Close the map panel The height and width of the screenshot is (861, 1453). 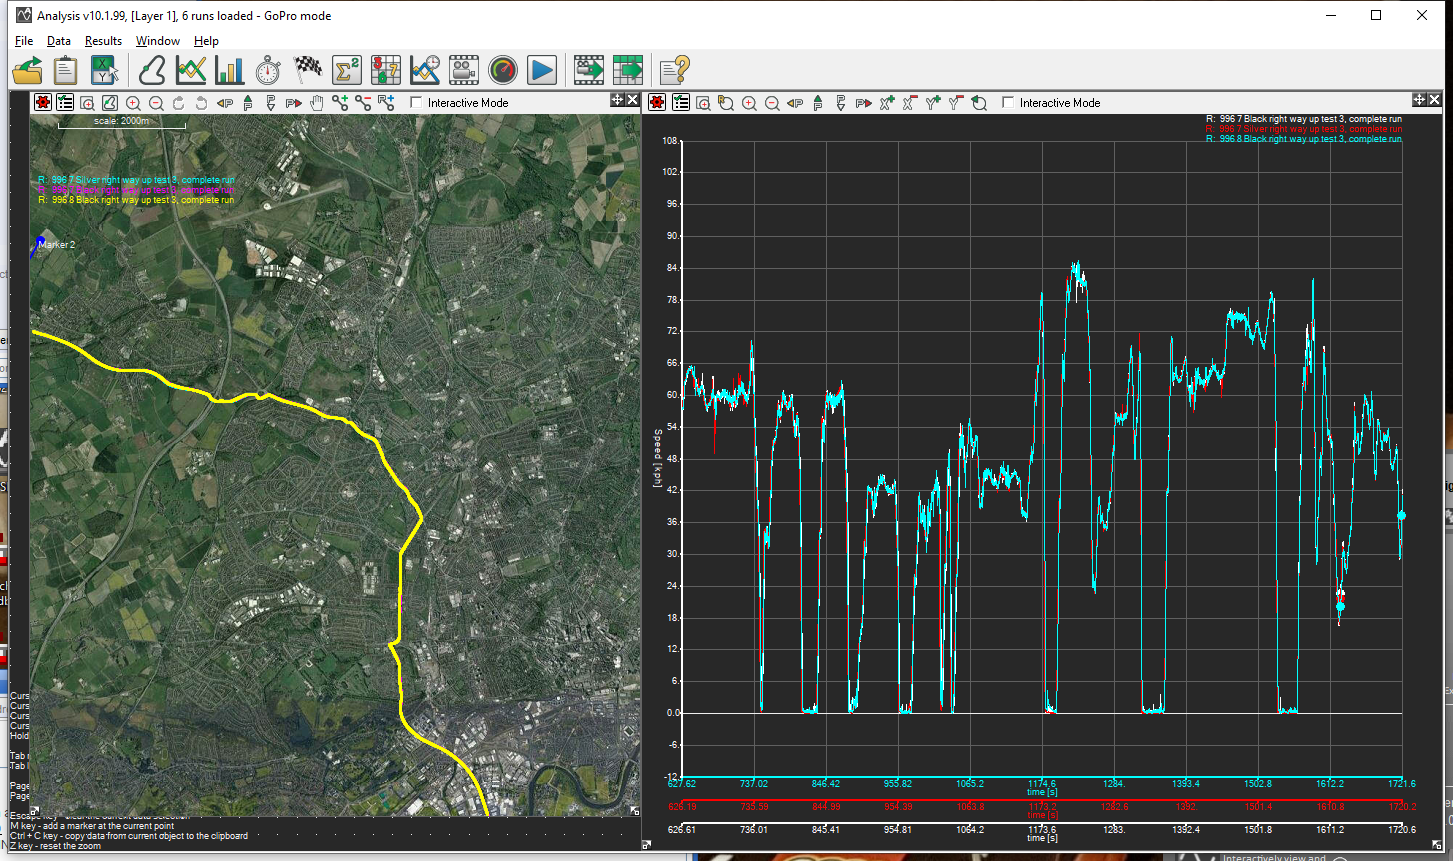click(x=633, y=100)
